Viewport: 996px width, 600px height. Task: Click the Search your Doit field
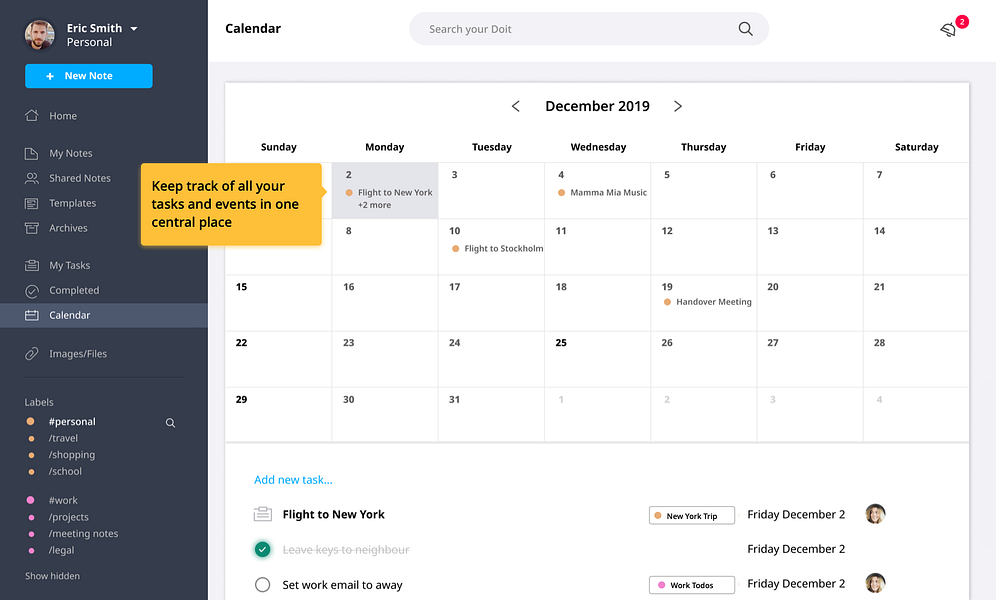click(x=589, y=29)
